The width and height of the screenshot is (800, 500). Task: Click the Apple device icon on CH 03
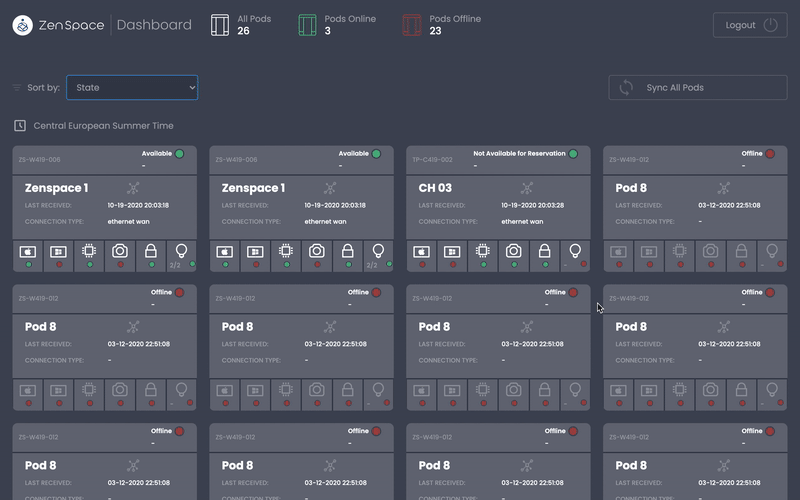click(421, 252)
